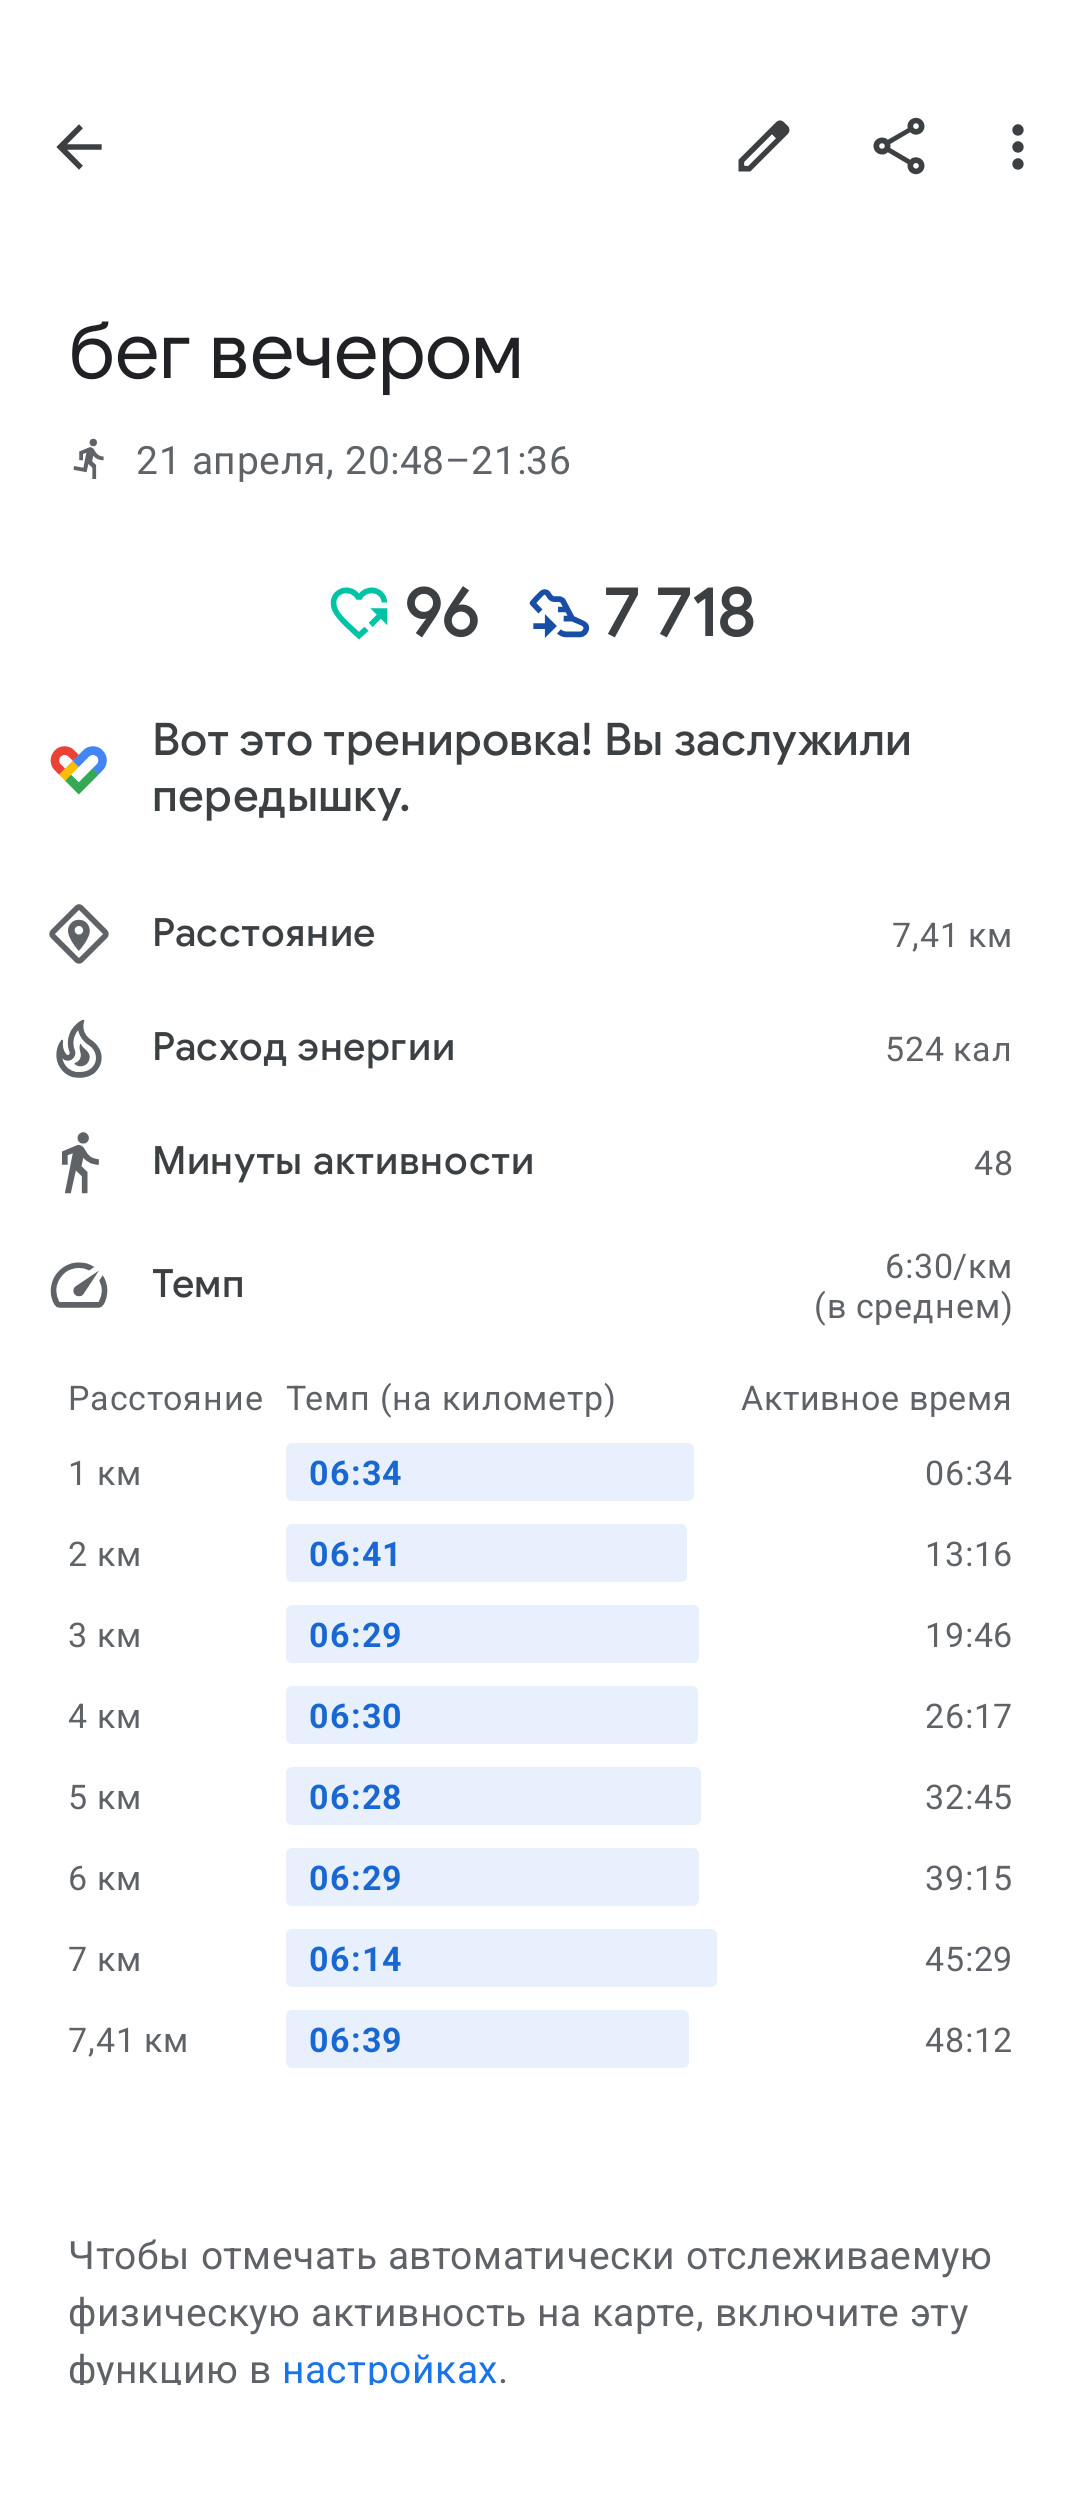Tap the distance location pin icon

[79, 934]
